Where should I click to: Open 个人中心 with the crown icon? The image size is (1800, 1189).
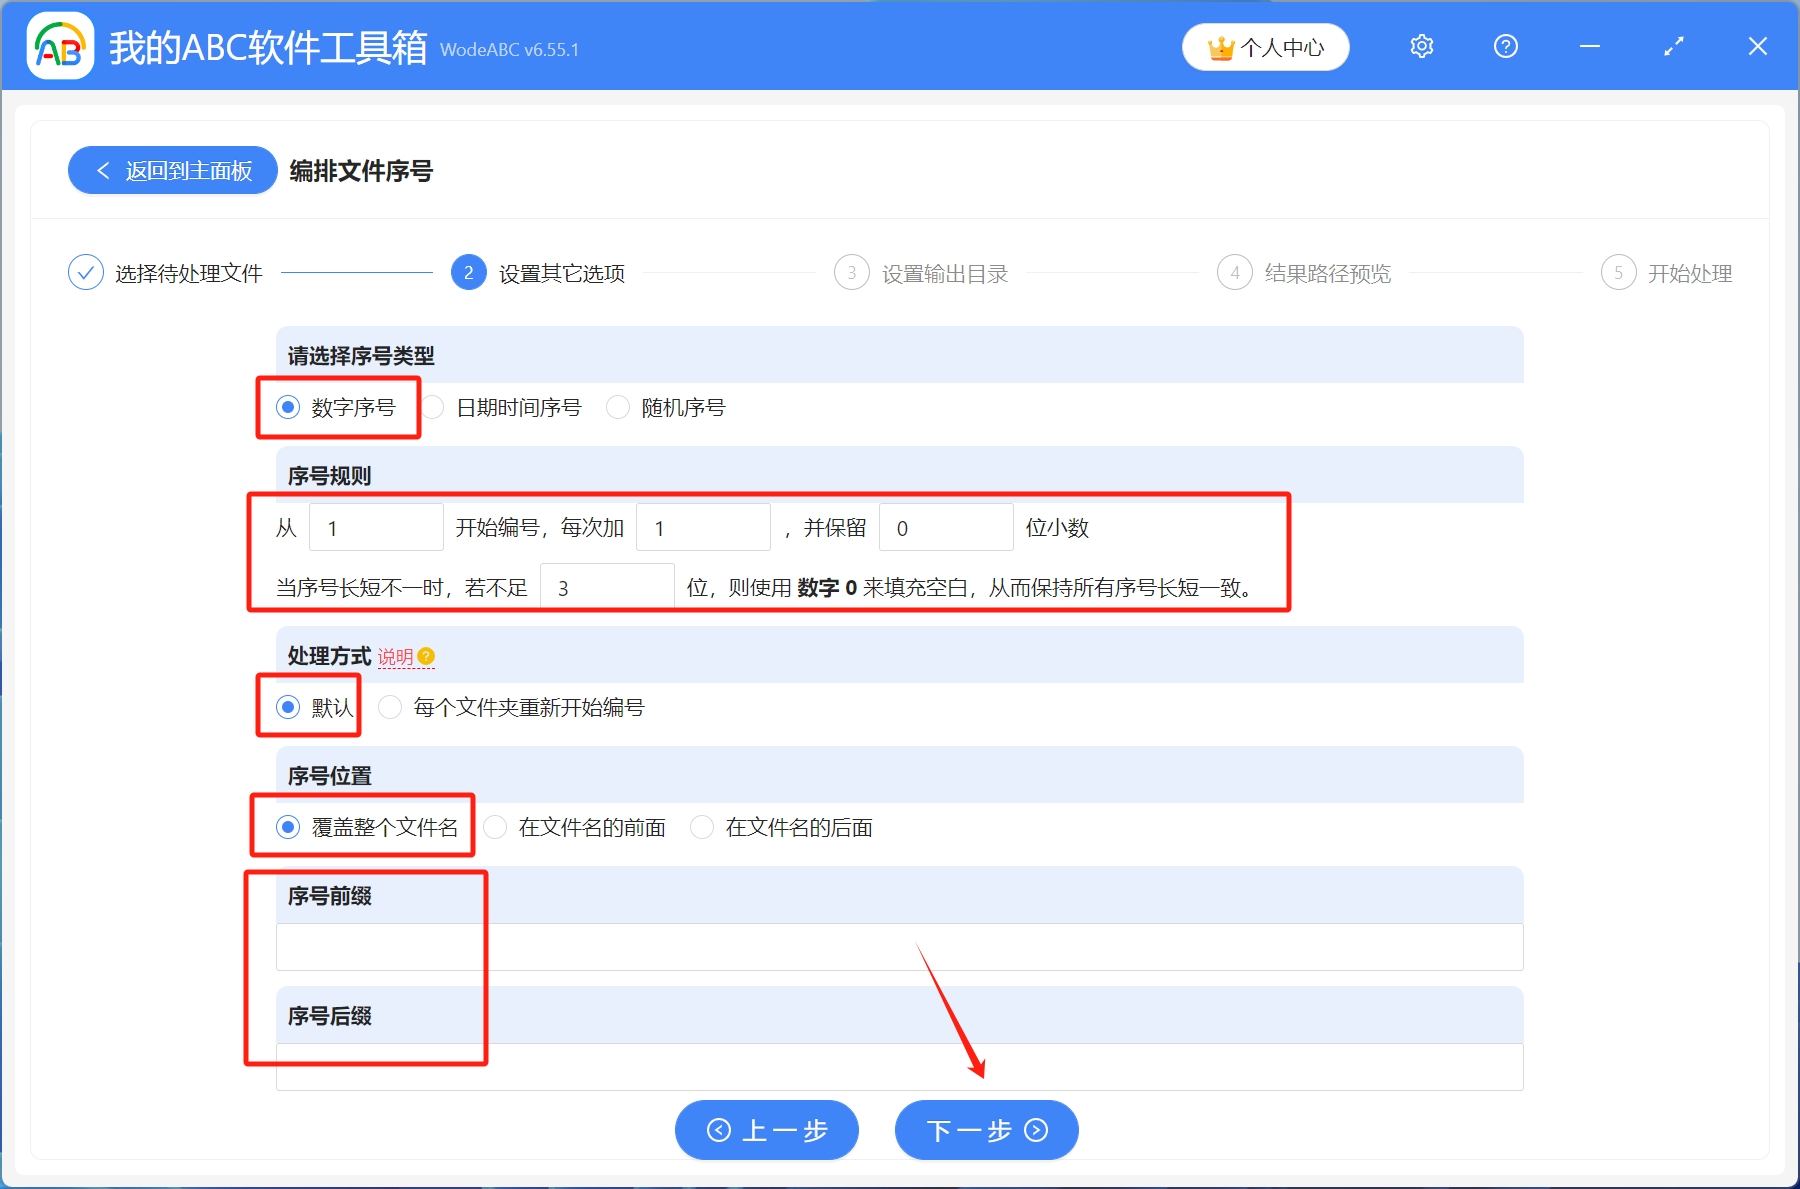click(1265, 46)
